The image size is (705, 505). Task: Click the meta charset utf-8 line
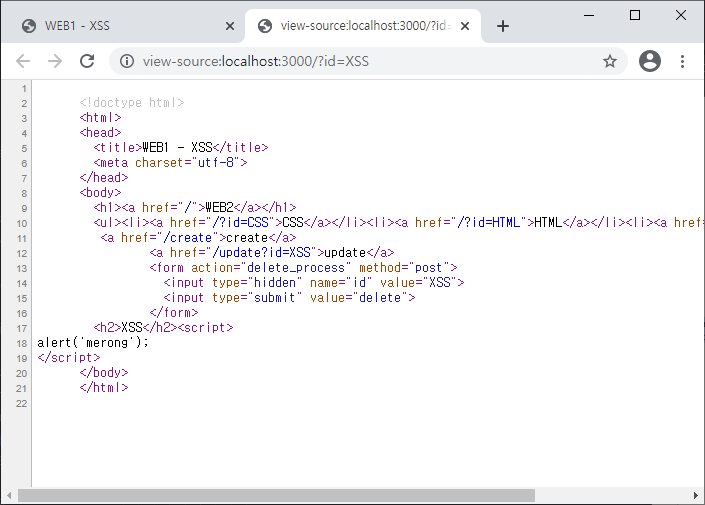pyautogui.click(x=170, y=162)
